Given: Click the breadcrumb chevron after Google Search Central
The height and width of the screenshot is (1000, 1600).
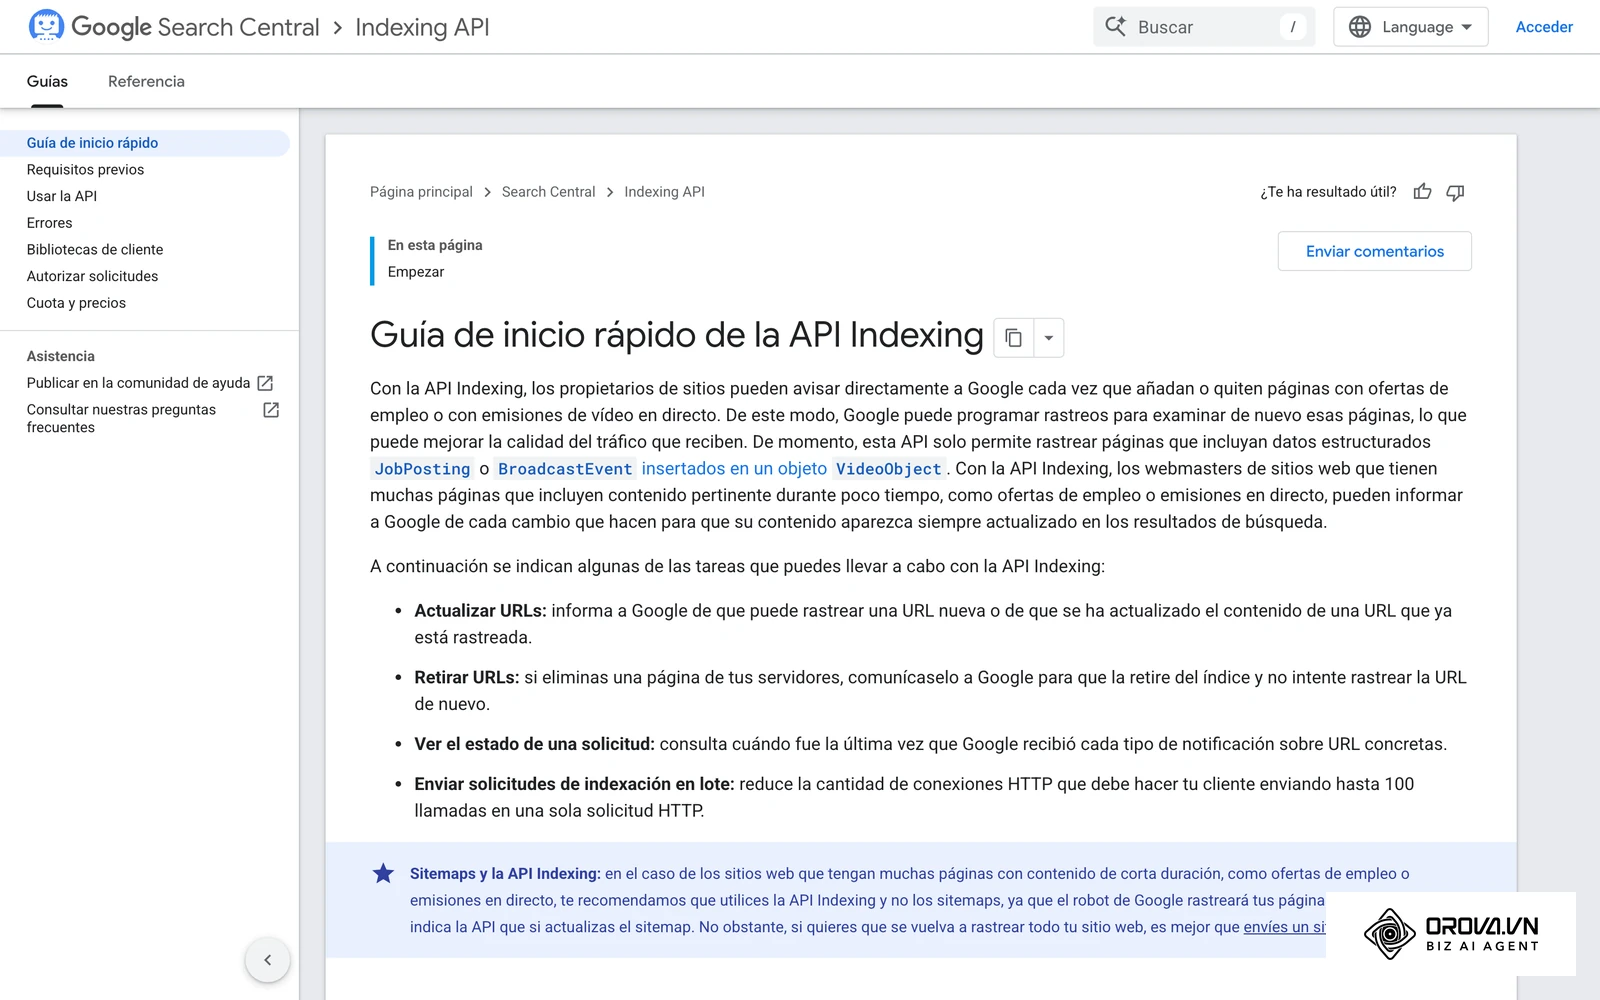Looking at the screenshot, I should point(337,28).
